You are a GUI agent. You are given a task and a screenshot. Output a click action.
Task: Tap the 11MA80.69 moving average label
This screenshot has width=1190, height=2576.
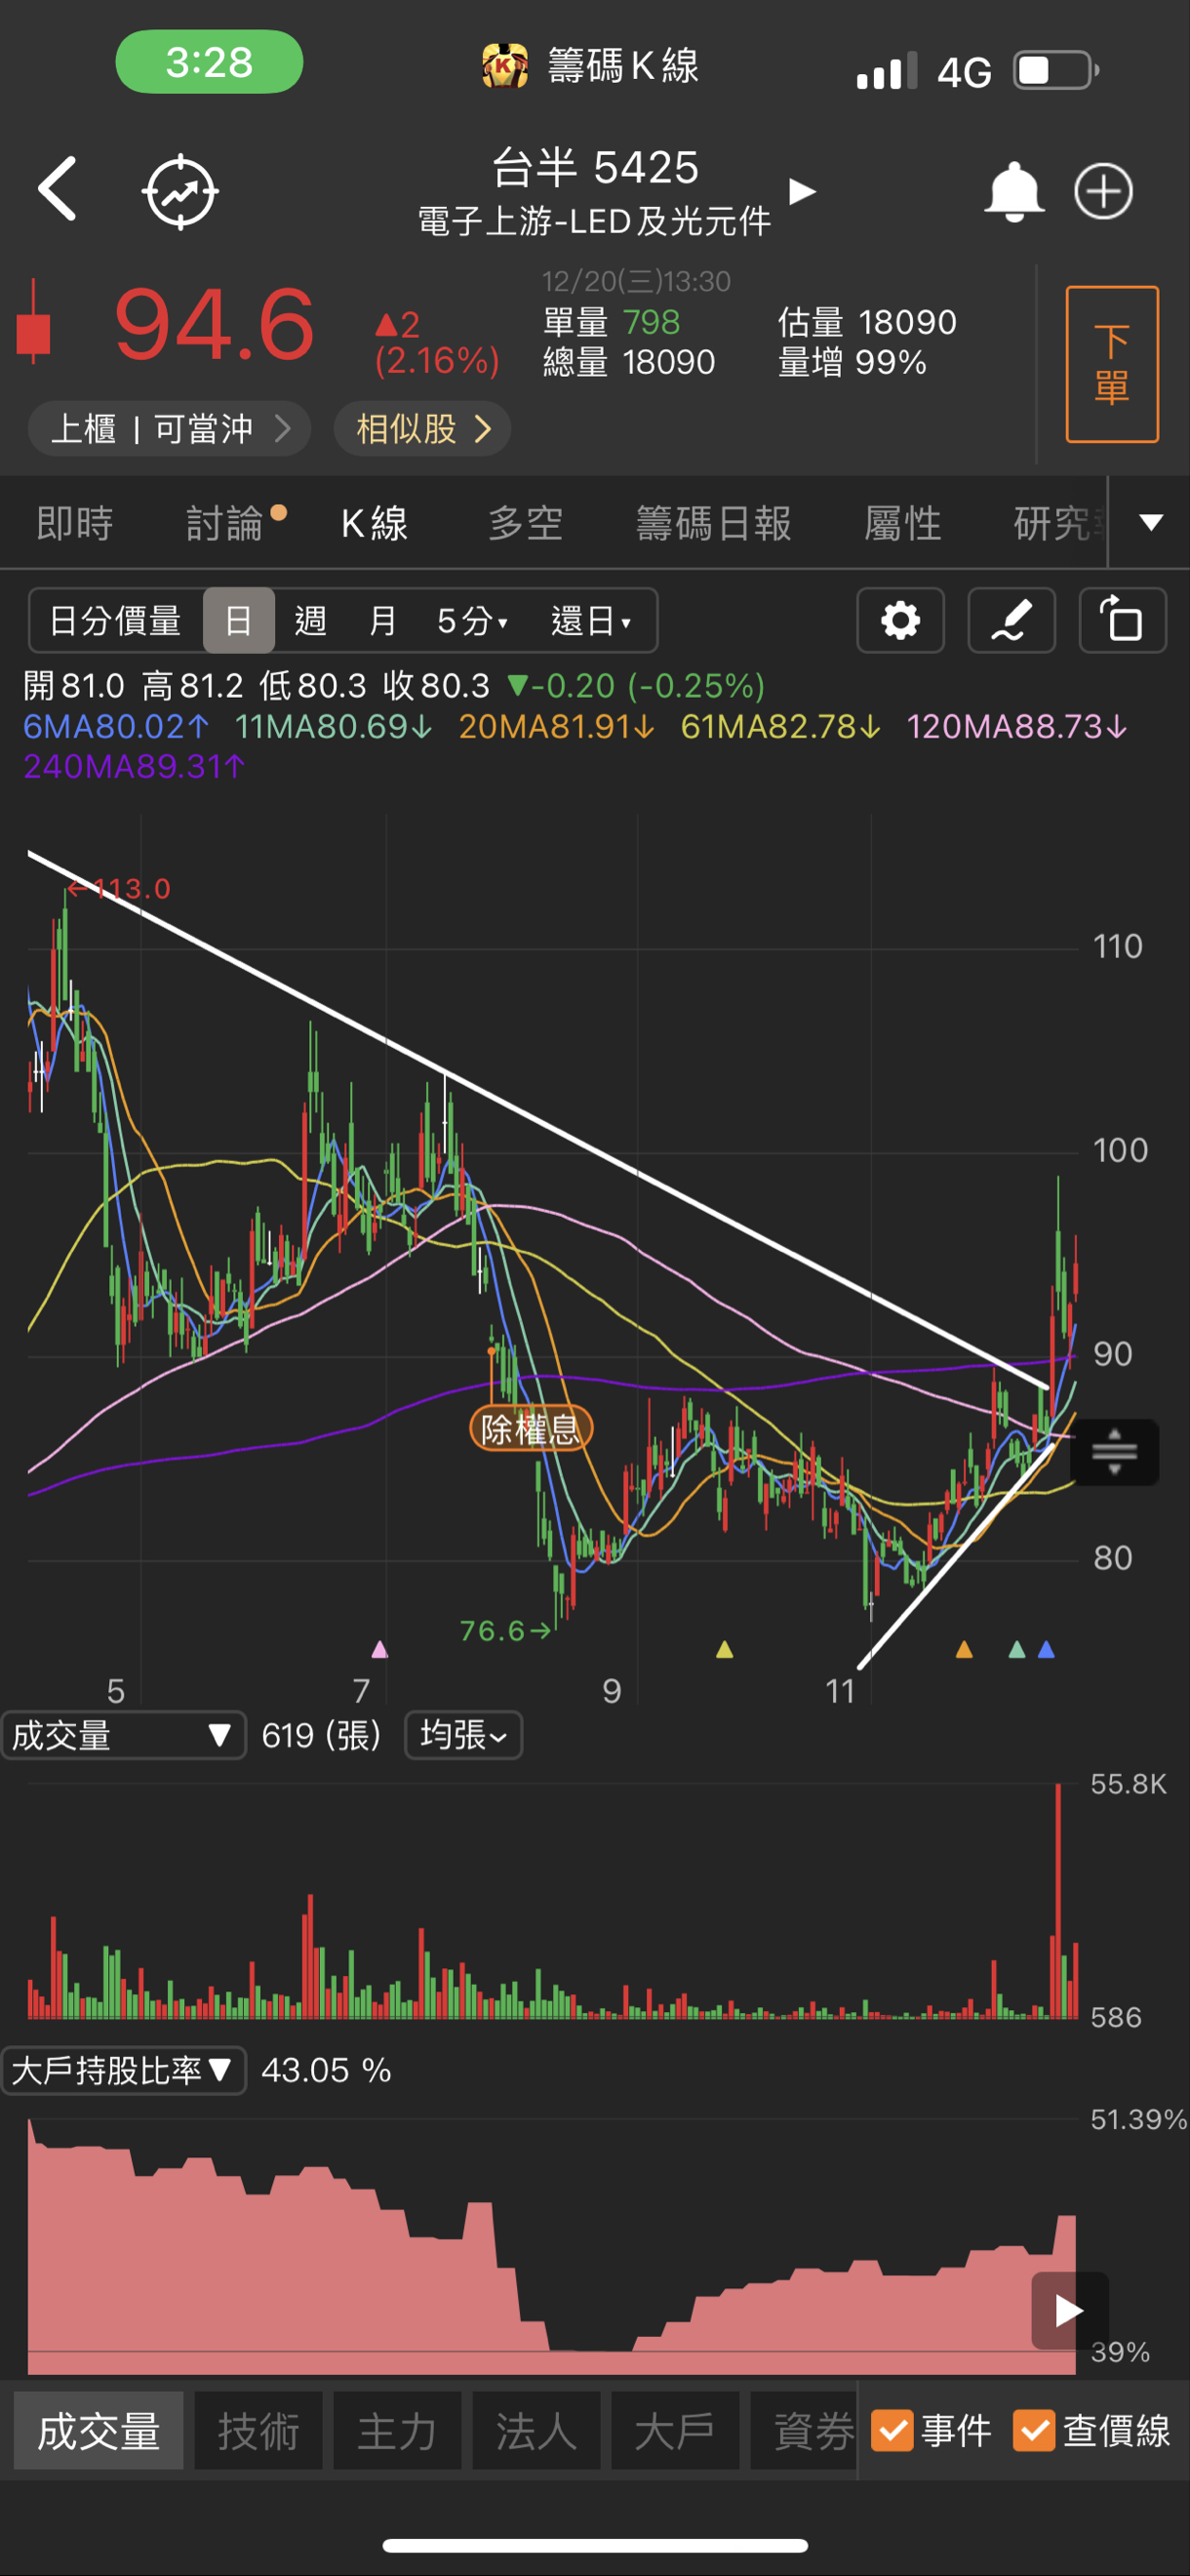[x=334, y=726]
